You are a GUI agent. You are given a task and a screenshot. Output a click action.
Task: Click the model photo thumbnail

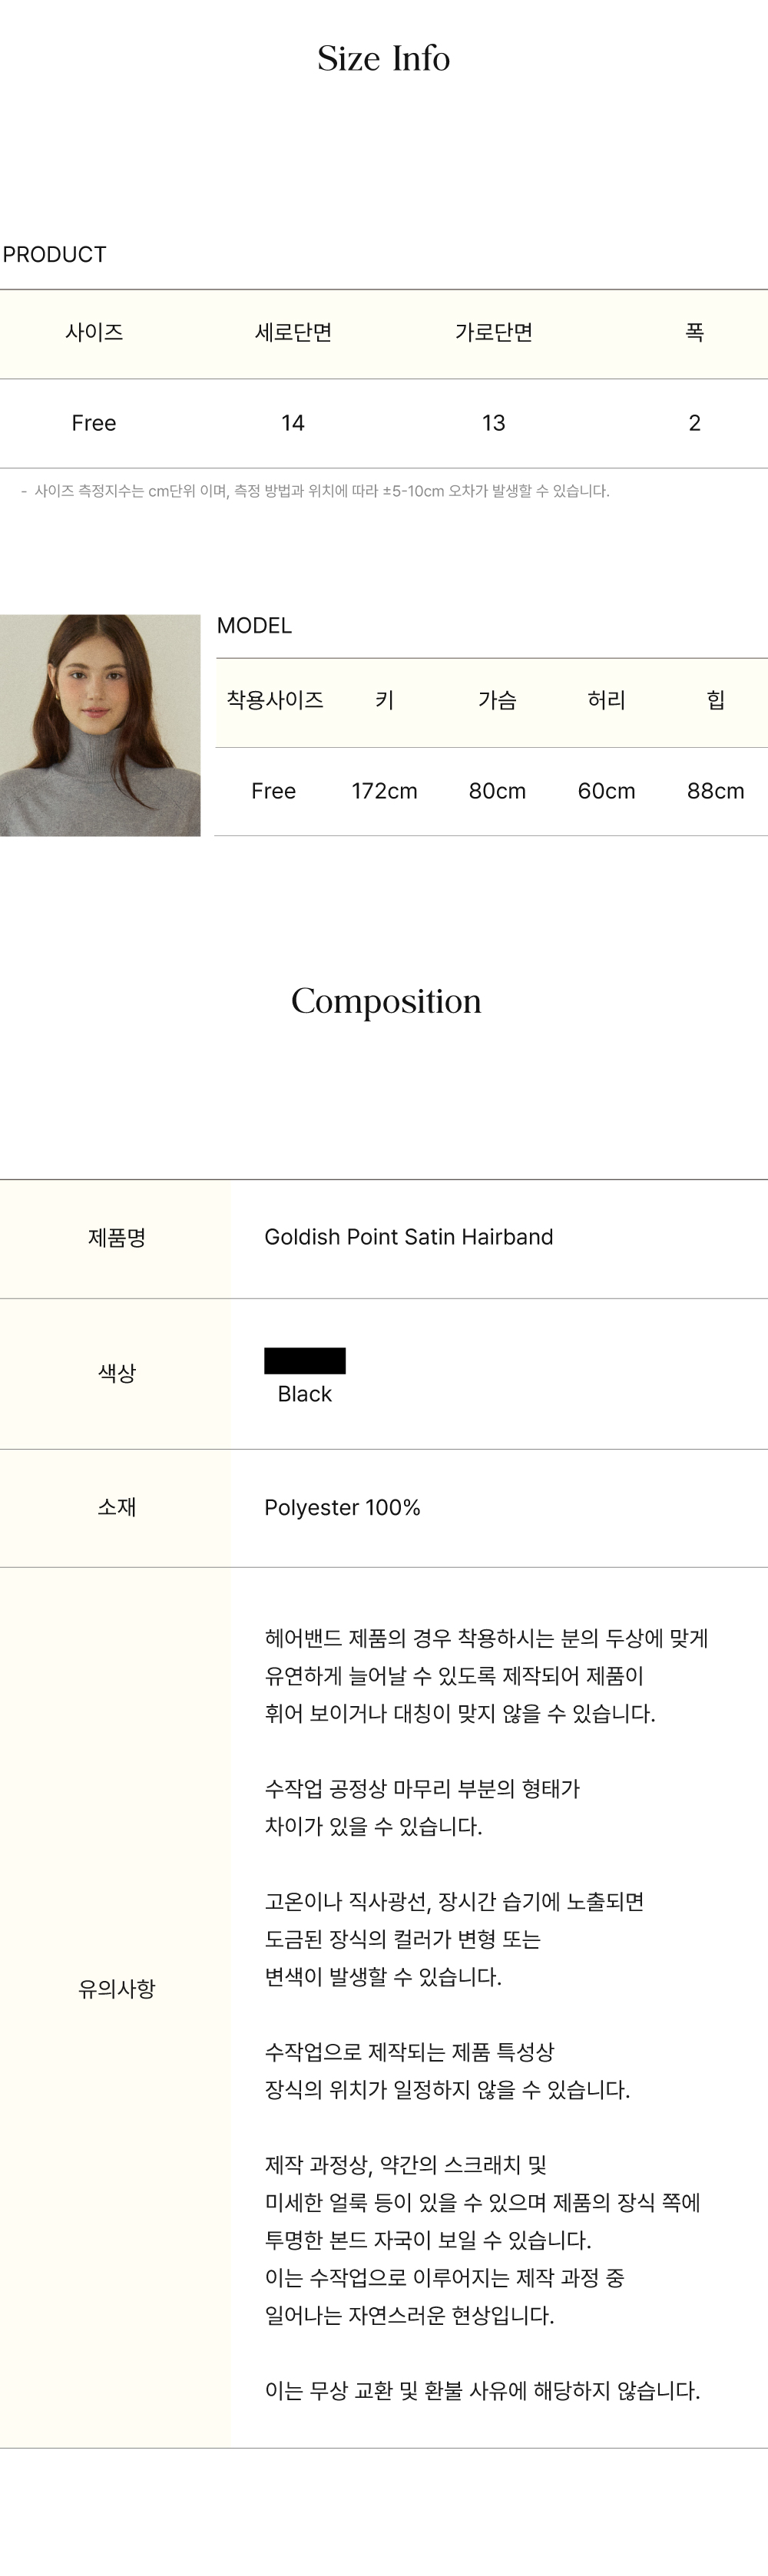(100, 725)
